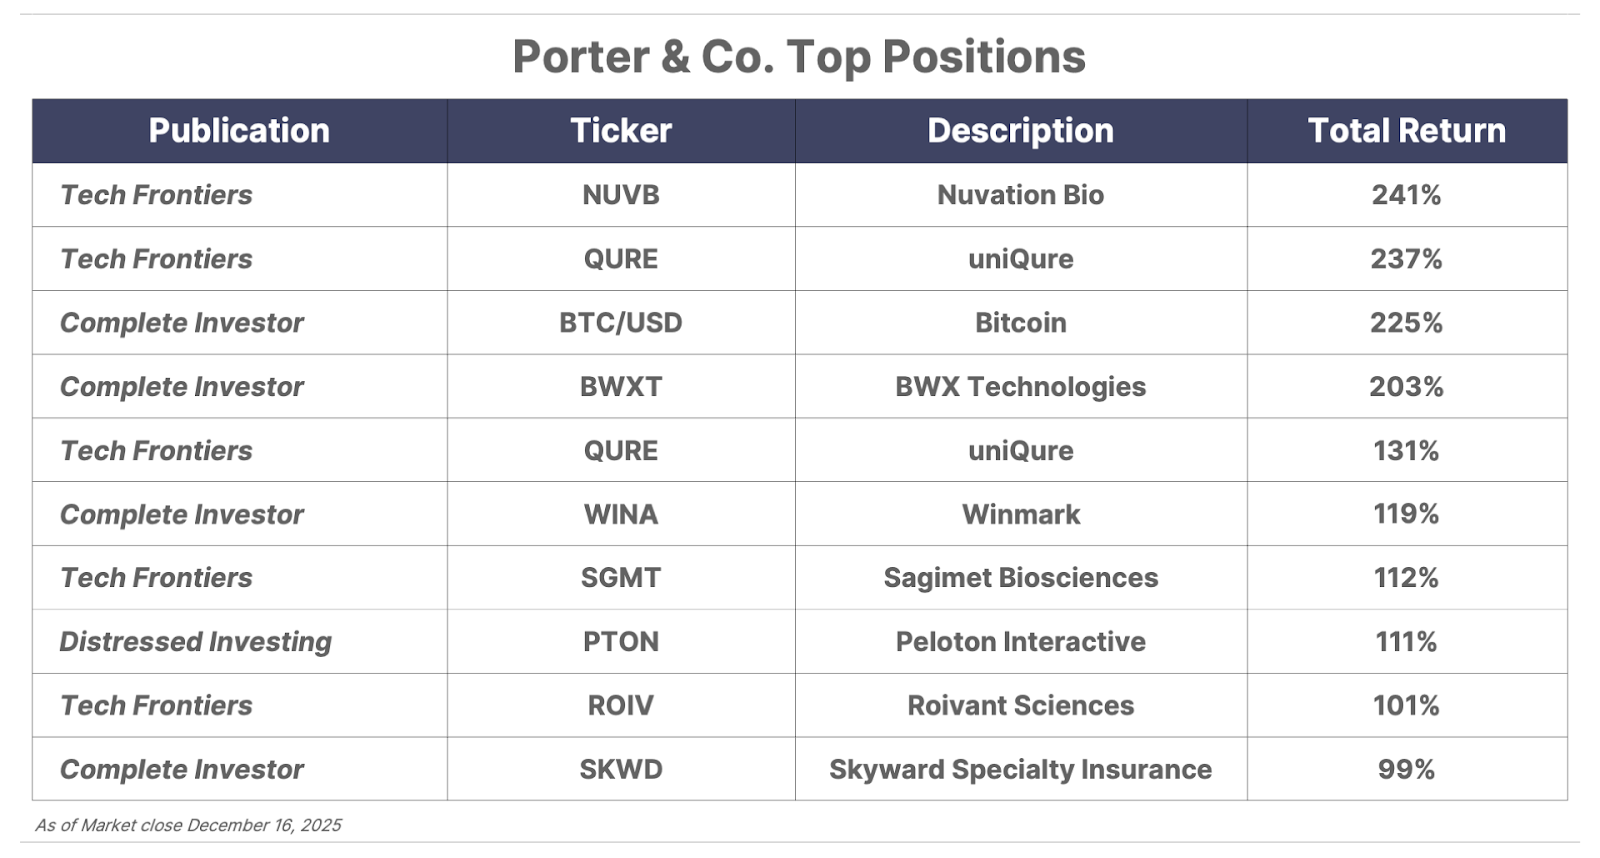Click the BTC/USD ticker cell

click(621, 323)
